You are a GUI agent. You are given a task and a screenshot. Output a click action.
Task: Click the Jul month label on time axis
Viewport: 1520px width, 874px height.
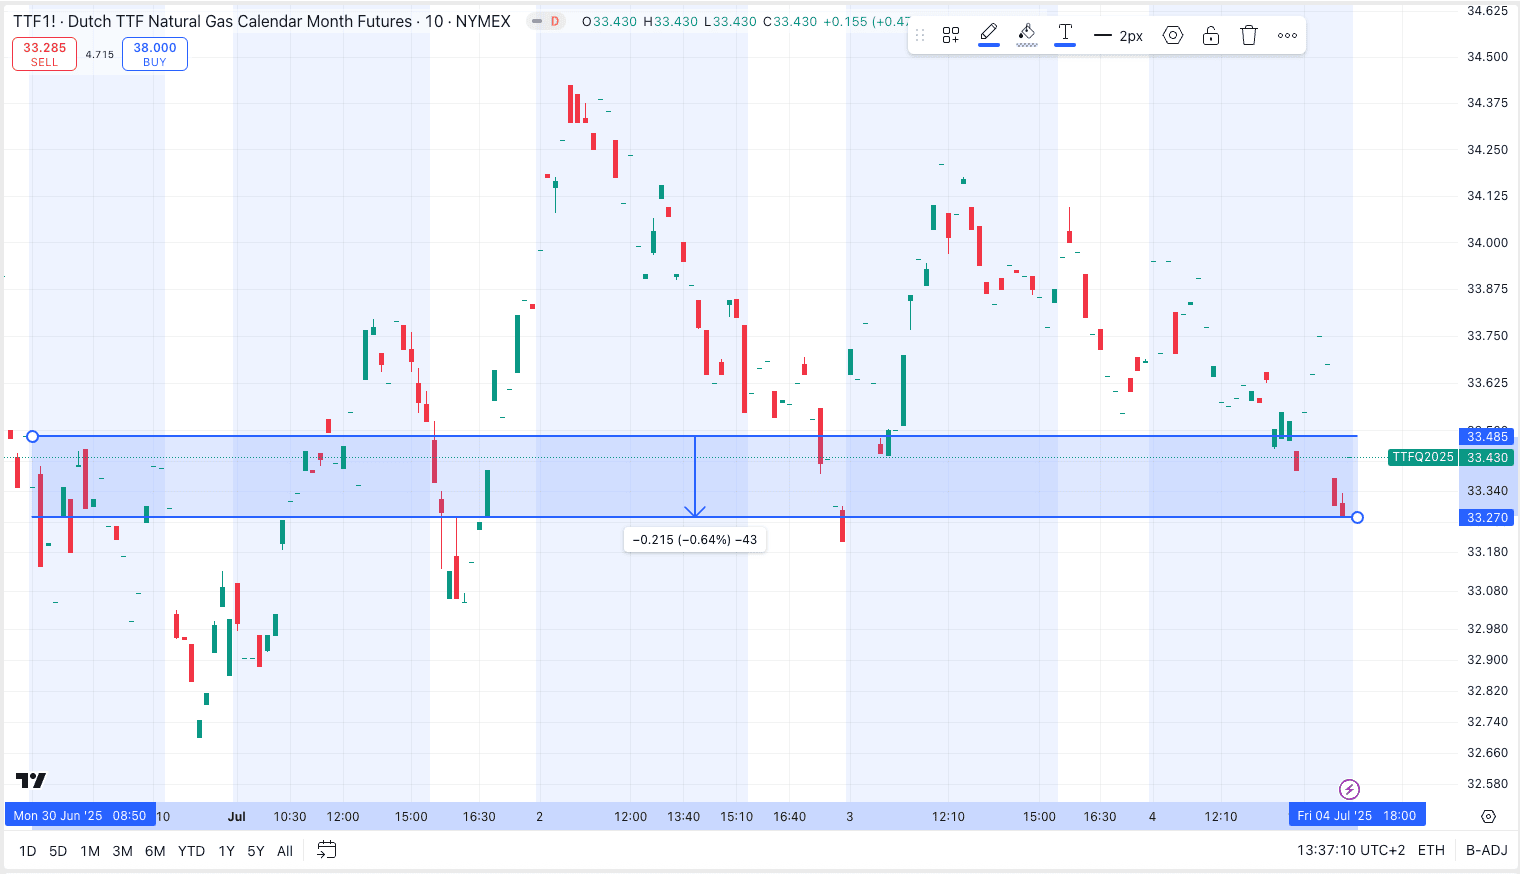coord(236,816)
